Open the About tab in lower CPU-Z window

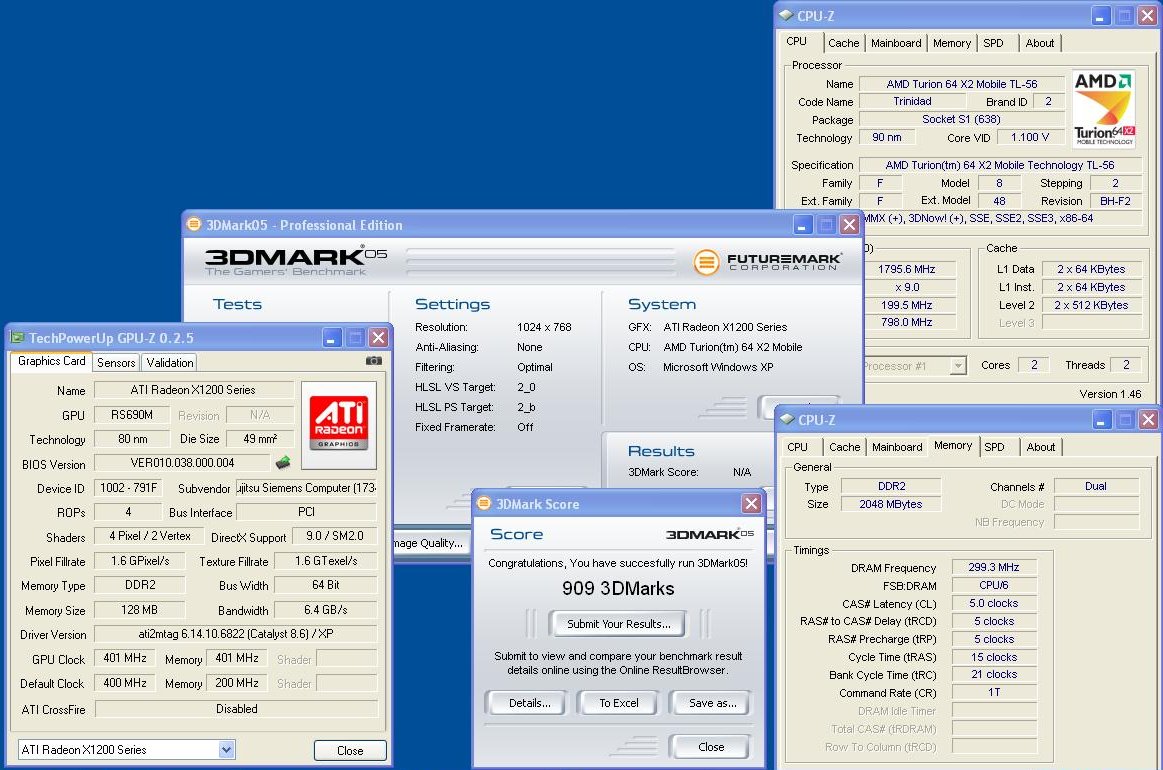pyautogui.click(x=1041, y=447)
